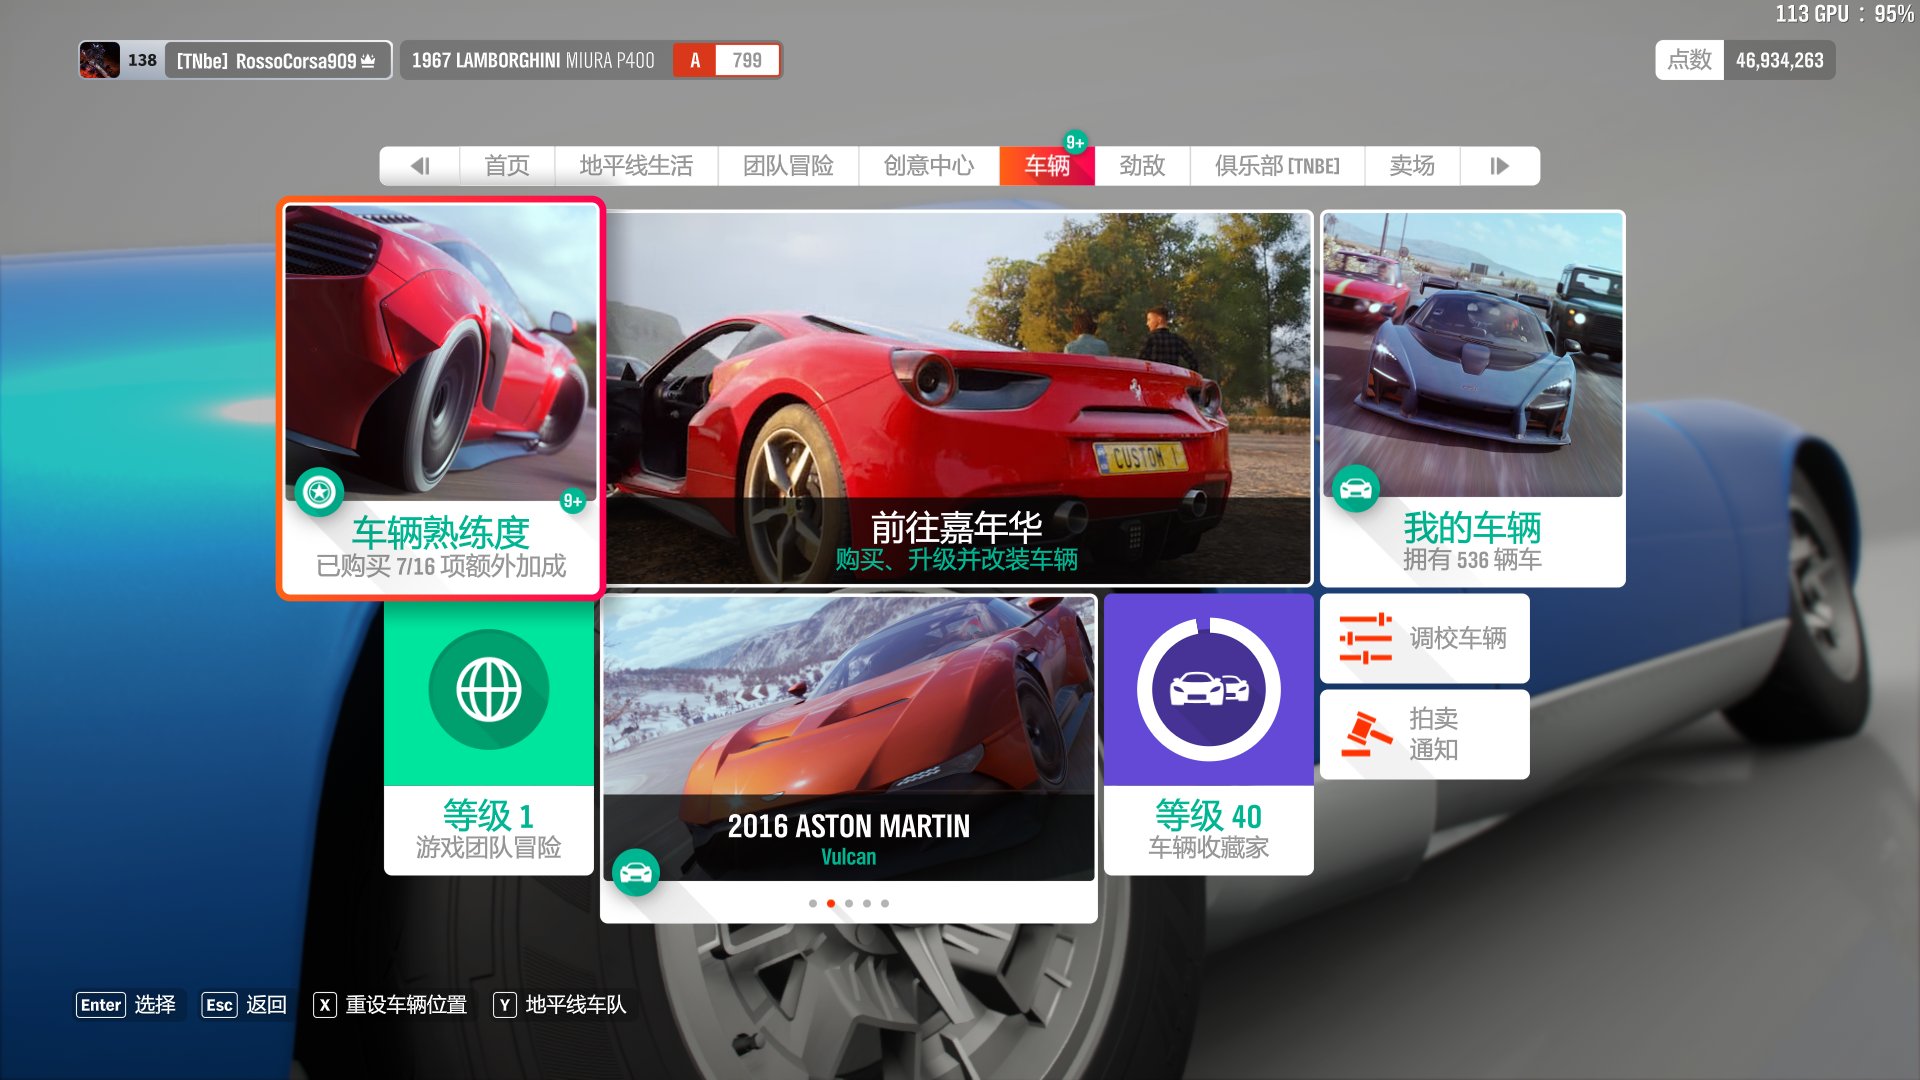Image resolution: width=1920 pixels, height=1080 pixels.
Task: Click the player avatar image
Action: pos(100,60)
